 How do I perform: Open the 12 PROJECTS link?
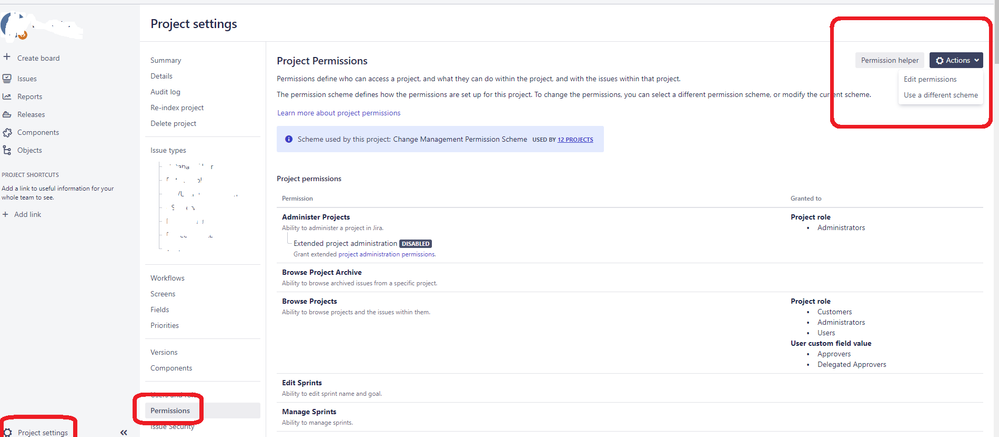[x=575, y=139]
